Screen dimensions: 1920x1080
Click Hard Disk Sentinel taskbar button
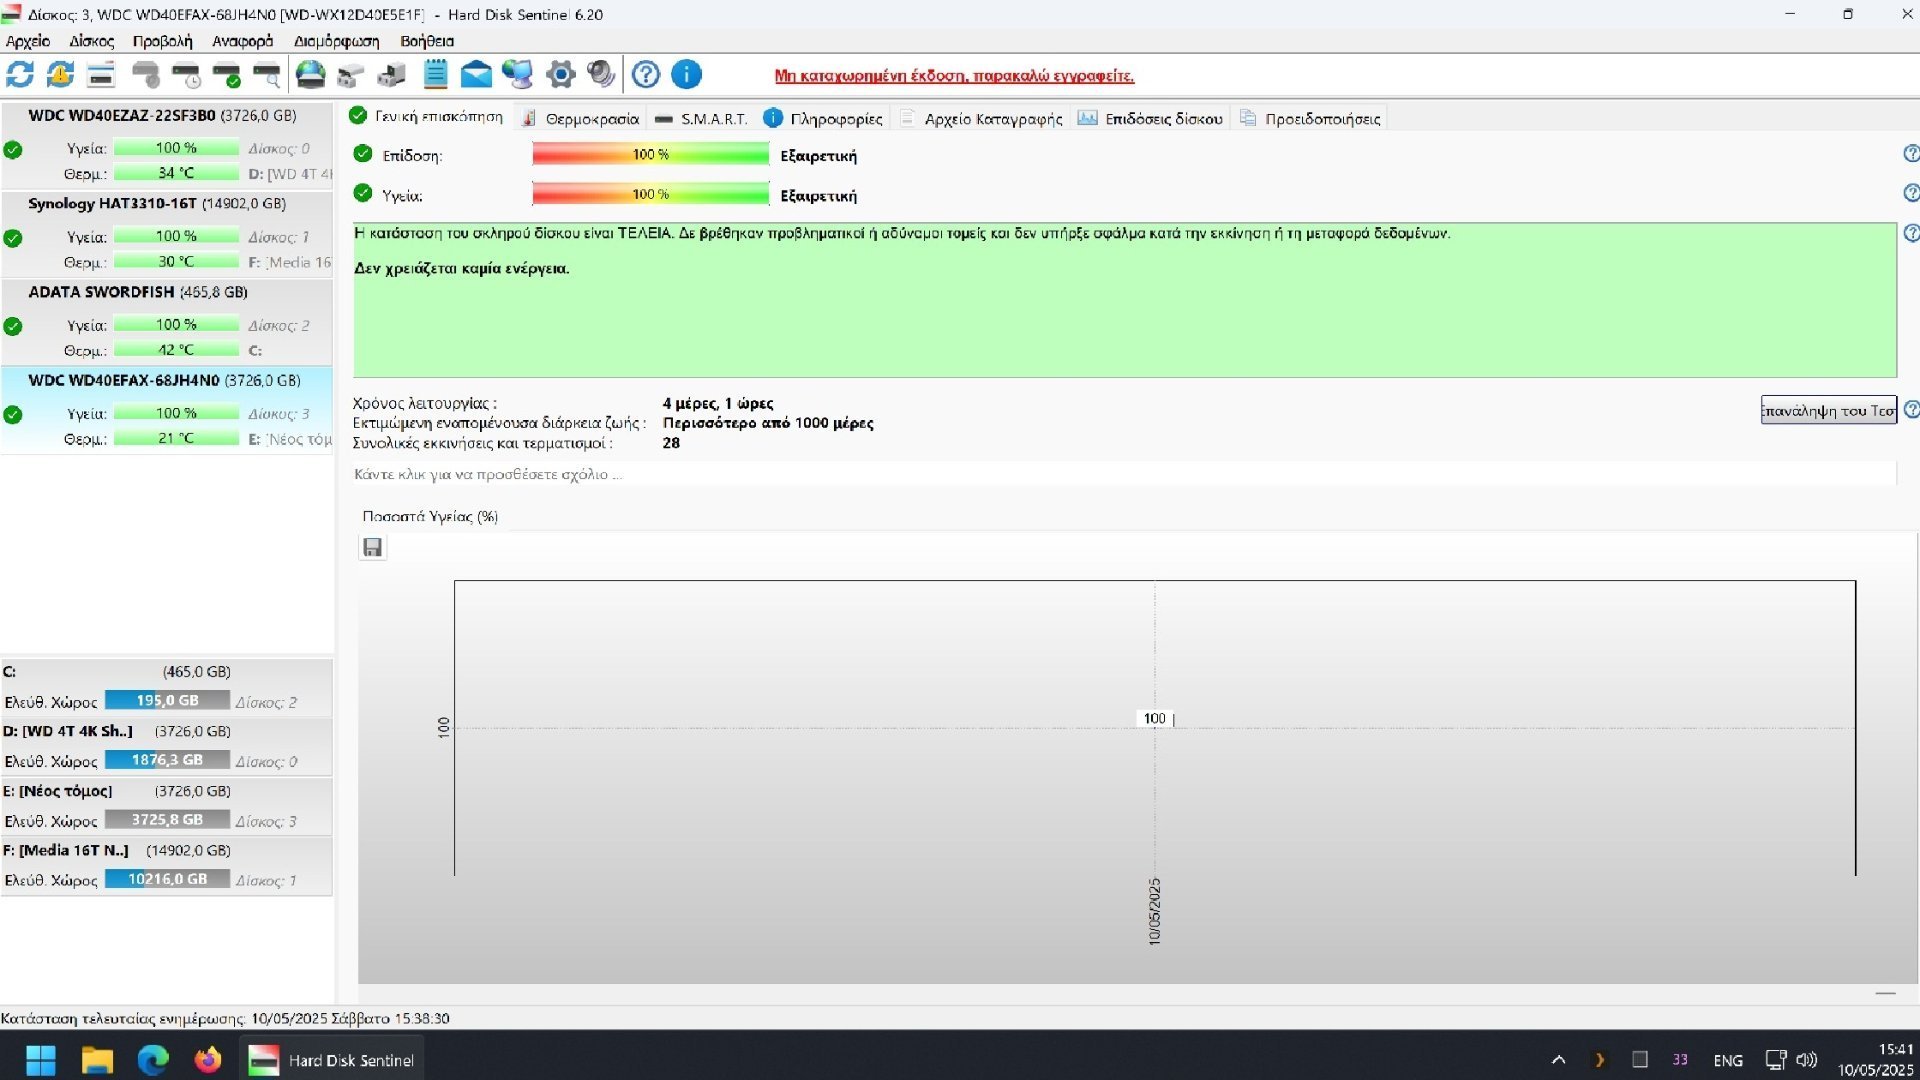(332, 1060)
